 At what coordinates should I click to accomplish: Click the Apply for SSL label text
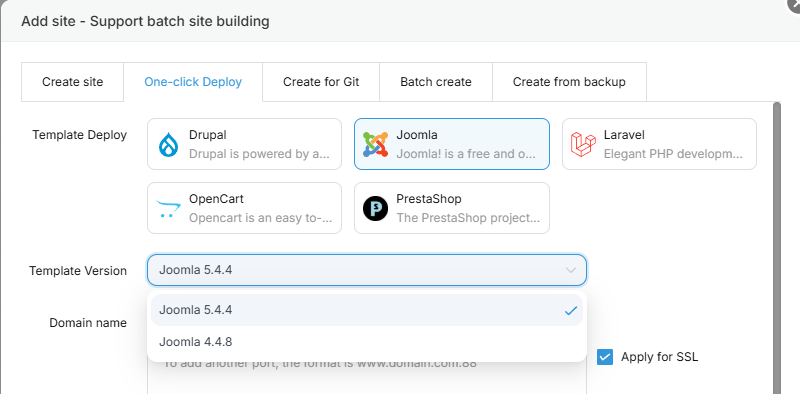659,357
